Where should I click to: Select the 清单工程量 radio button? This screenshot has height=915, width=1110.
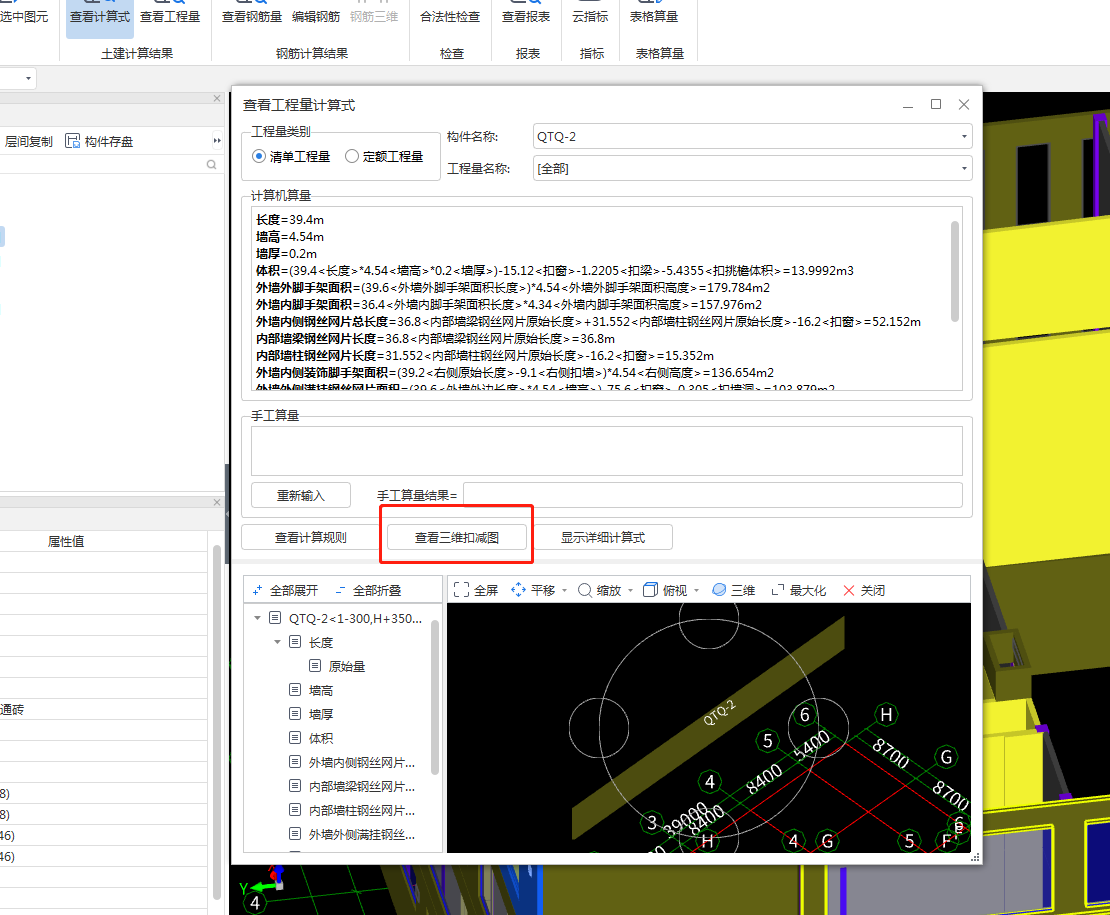[x=259, y=156]
